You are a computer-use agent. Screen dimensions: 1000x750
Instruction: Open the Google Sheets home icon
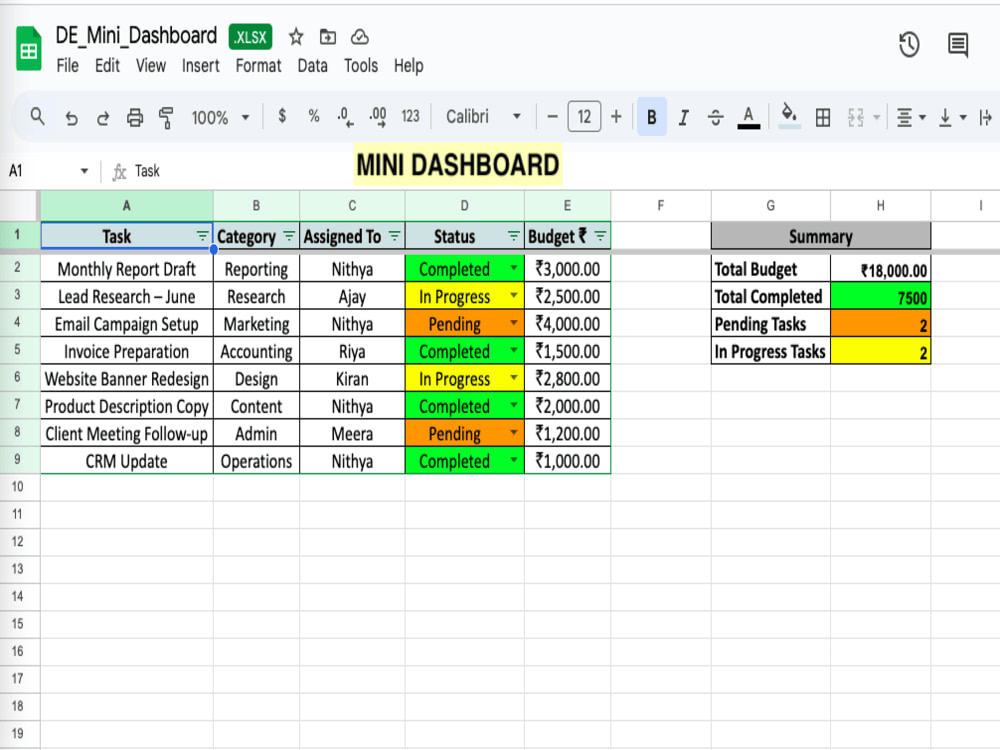point(28,48)
